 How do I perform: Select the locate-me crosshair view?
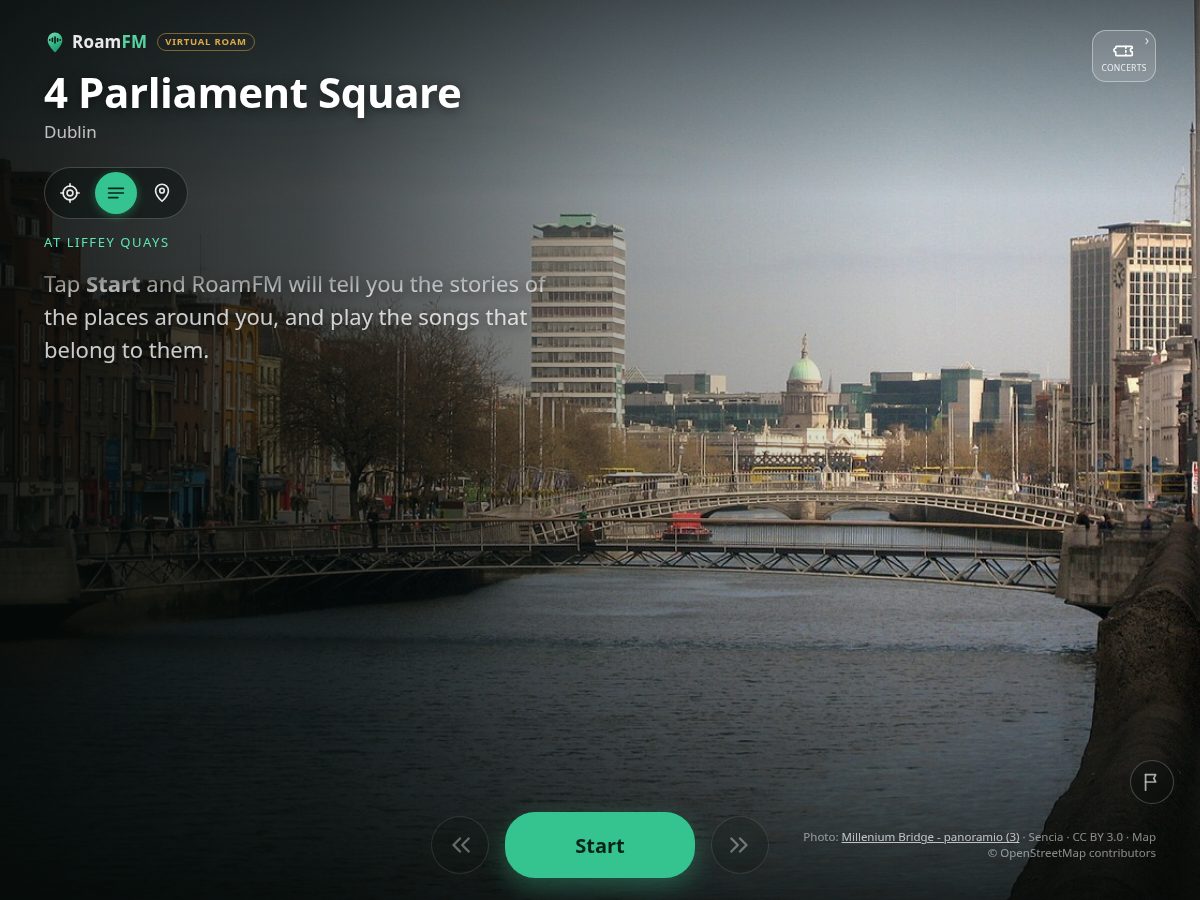[x=70, y=193]
